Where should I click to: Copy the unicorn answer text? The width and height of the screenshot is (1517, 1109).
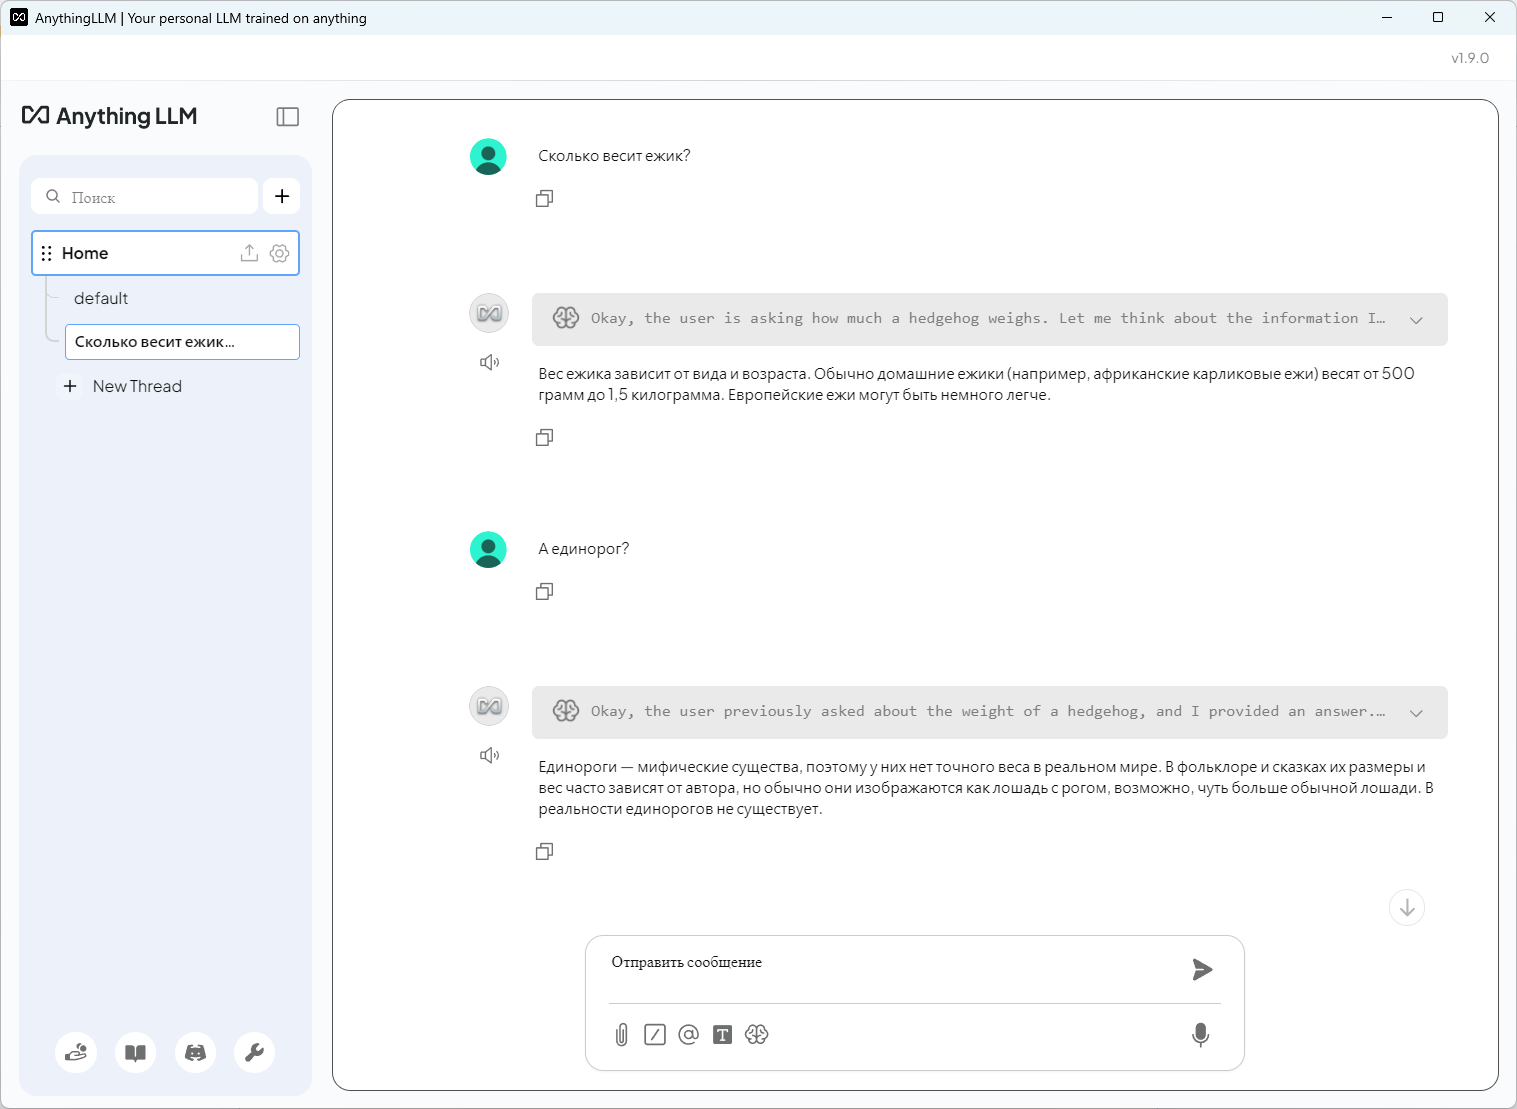pos(544,851)
